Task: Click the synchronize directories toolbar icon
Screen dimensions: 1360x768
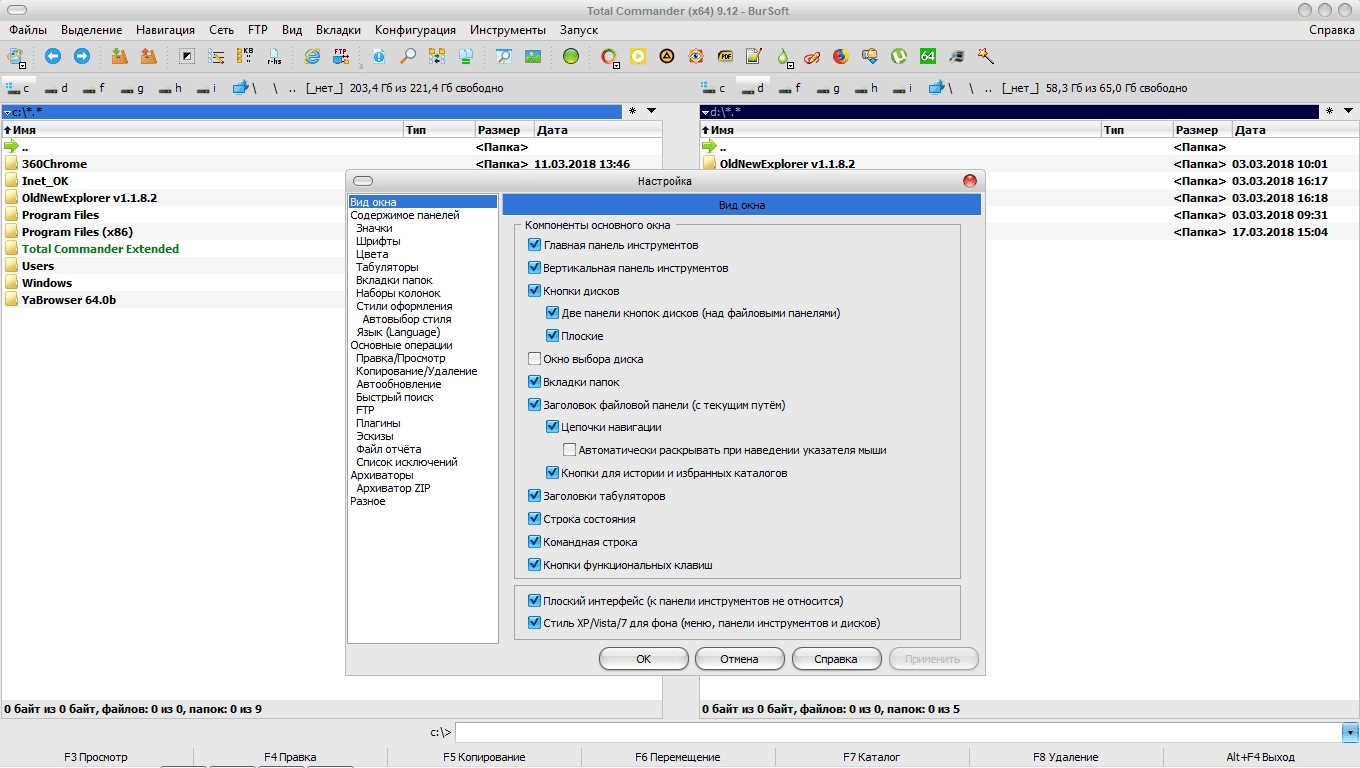Action: [x=437, y=56]
